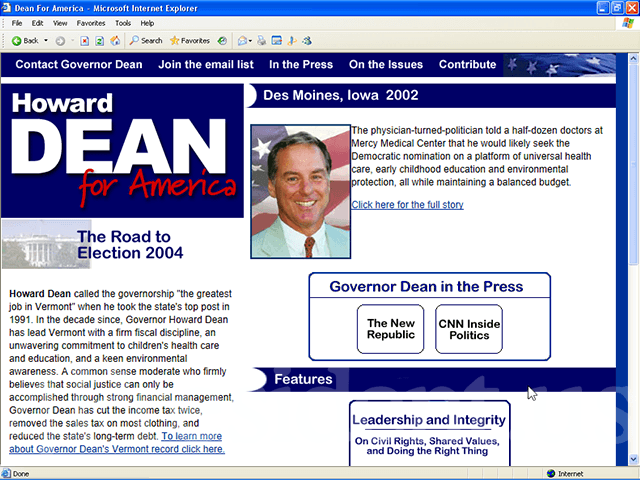This screenshot has width=640, height=480.
Task: Open the Forward history dropdown arrow
Action: (x=72, y=41)
